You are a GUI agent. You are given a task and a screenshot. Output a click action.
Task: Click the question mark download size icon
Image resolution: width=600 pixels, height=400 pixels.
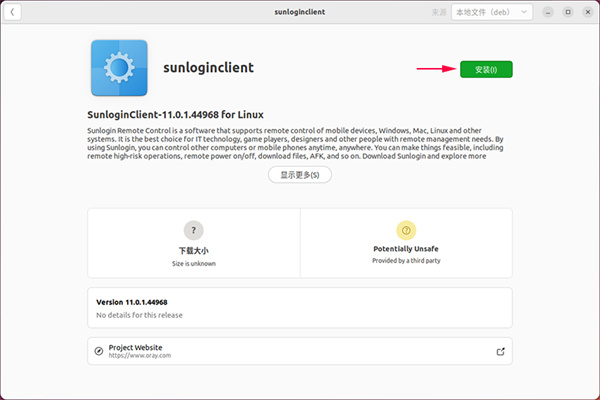pos(194,230)
